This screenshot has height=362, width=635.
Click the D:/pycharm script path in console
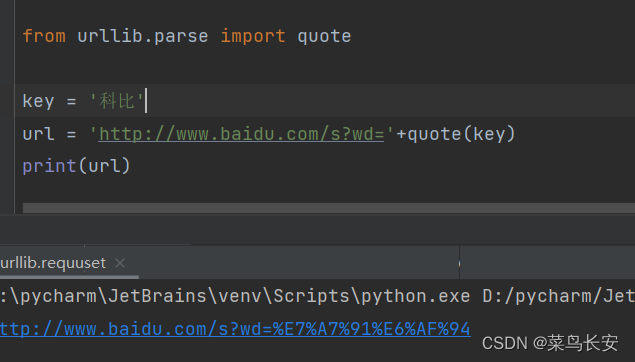[558, 296]
